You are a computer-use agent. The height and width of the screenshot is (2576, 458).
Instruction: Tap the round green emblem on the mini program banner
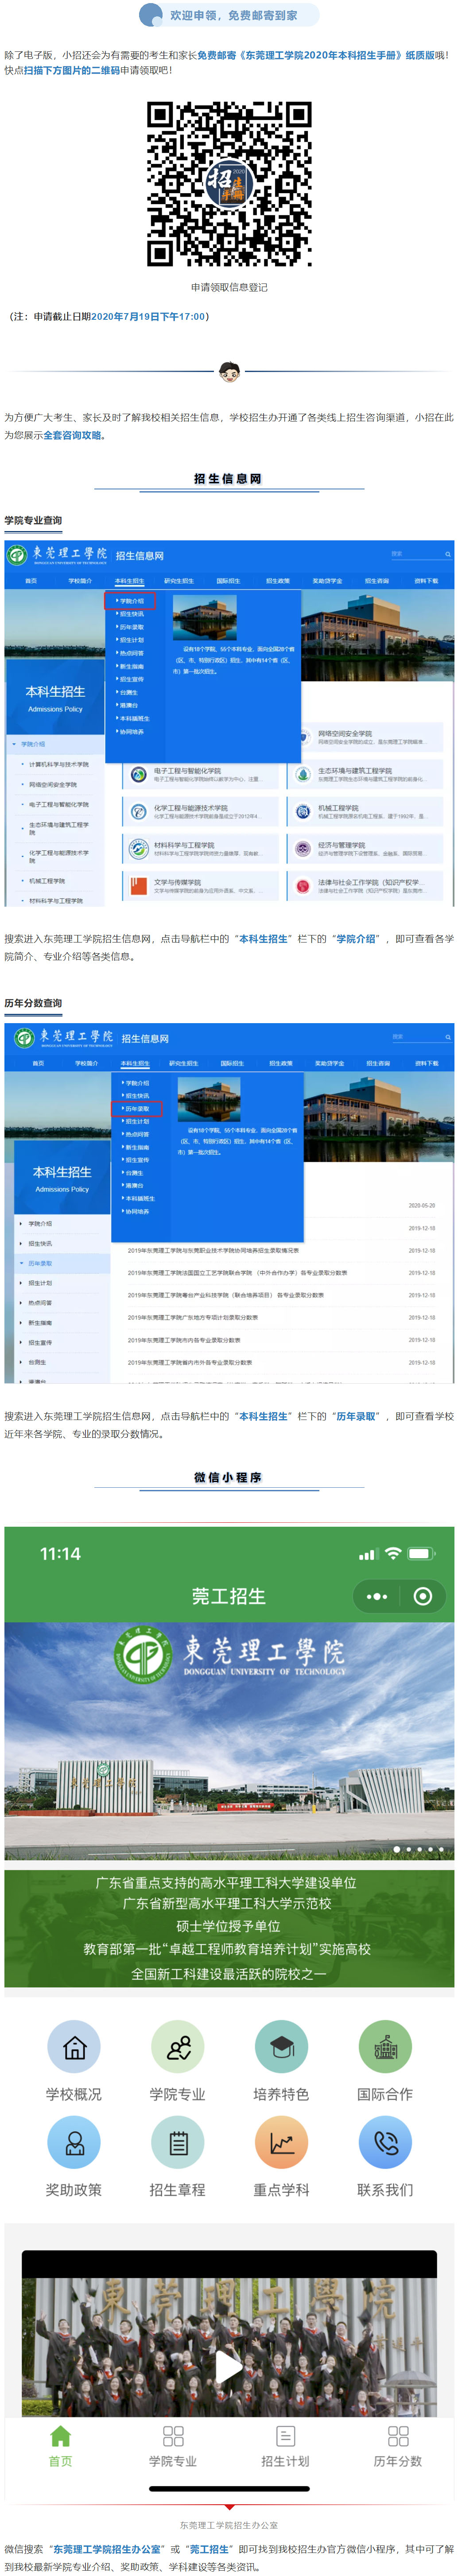(x=142, y=1655)
